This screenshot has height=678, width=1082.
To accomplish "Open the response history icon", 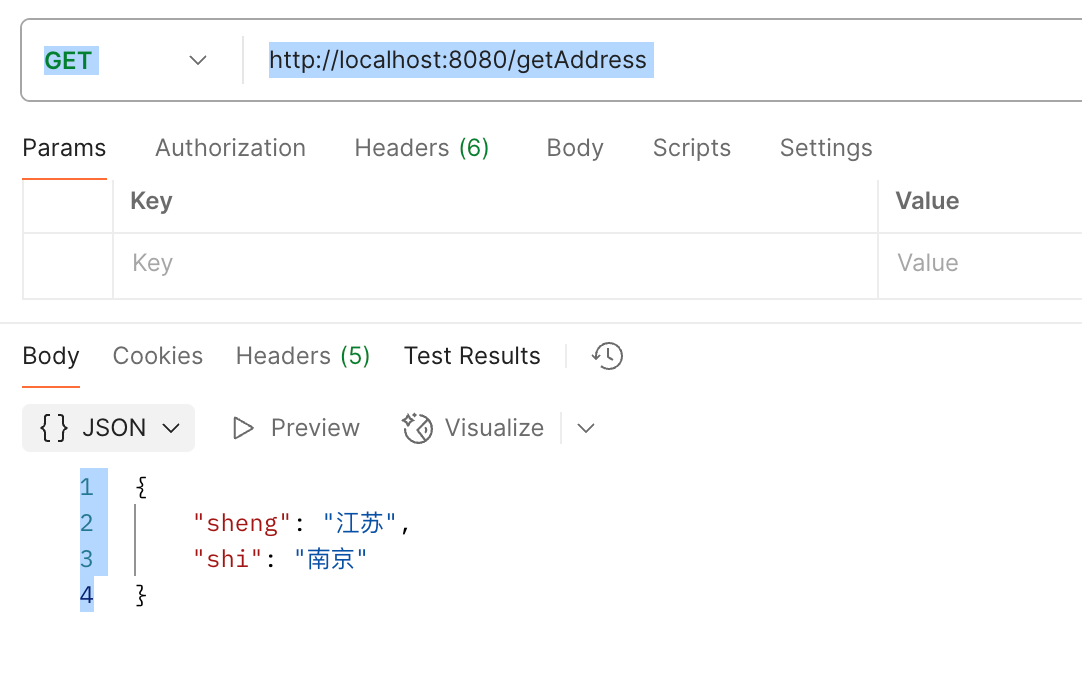I will pos(607,355).
